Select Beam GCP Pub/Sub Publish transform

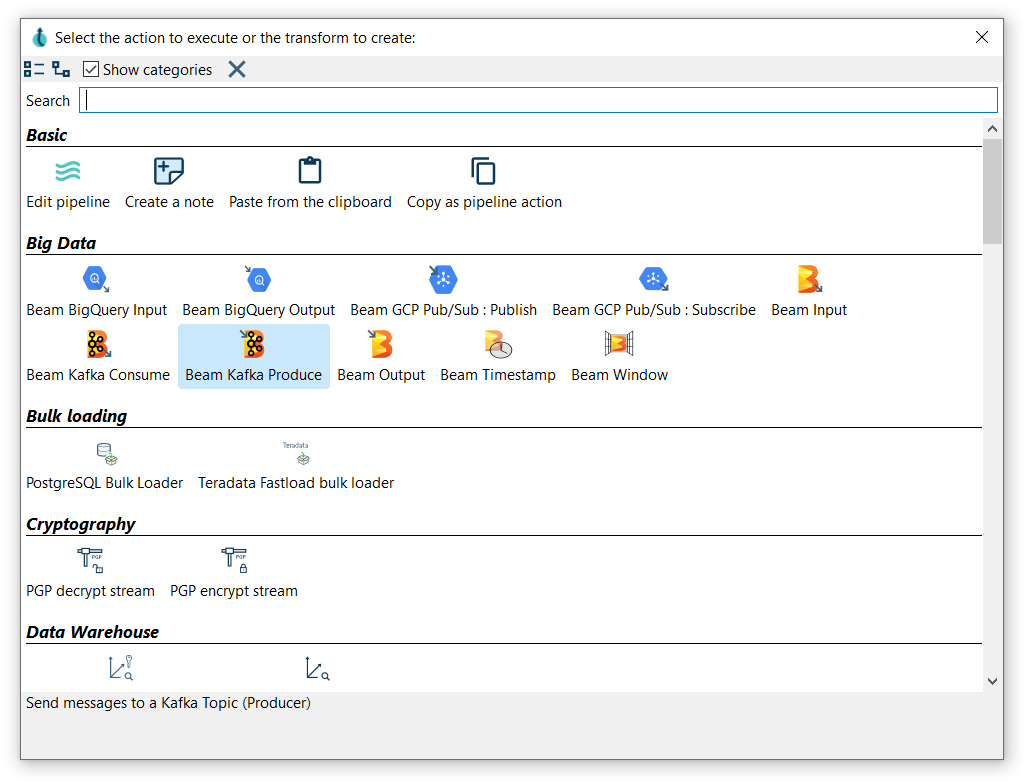[x=443, y=290]
